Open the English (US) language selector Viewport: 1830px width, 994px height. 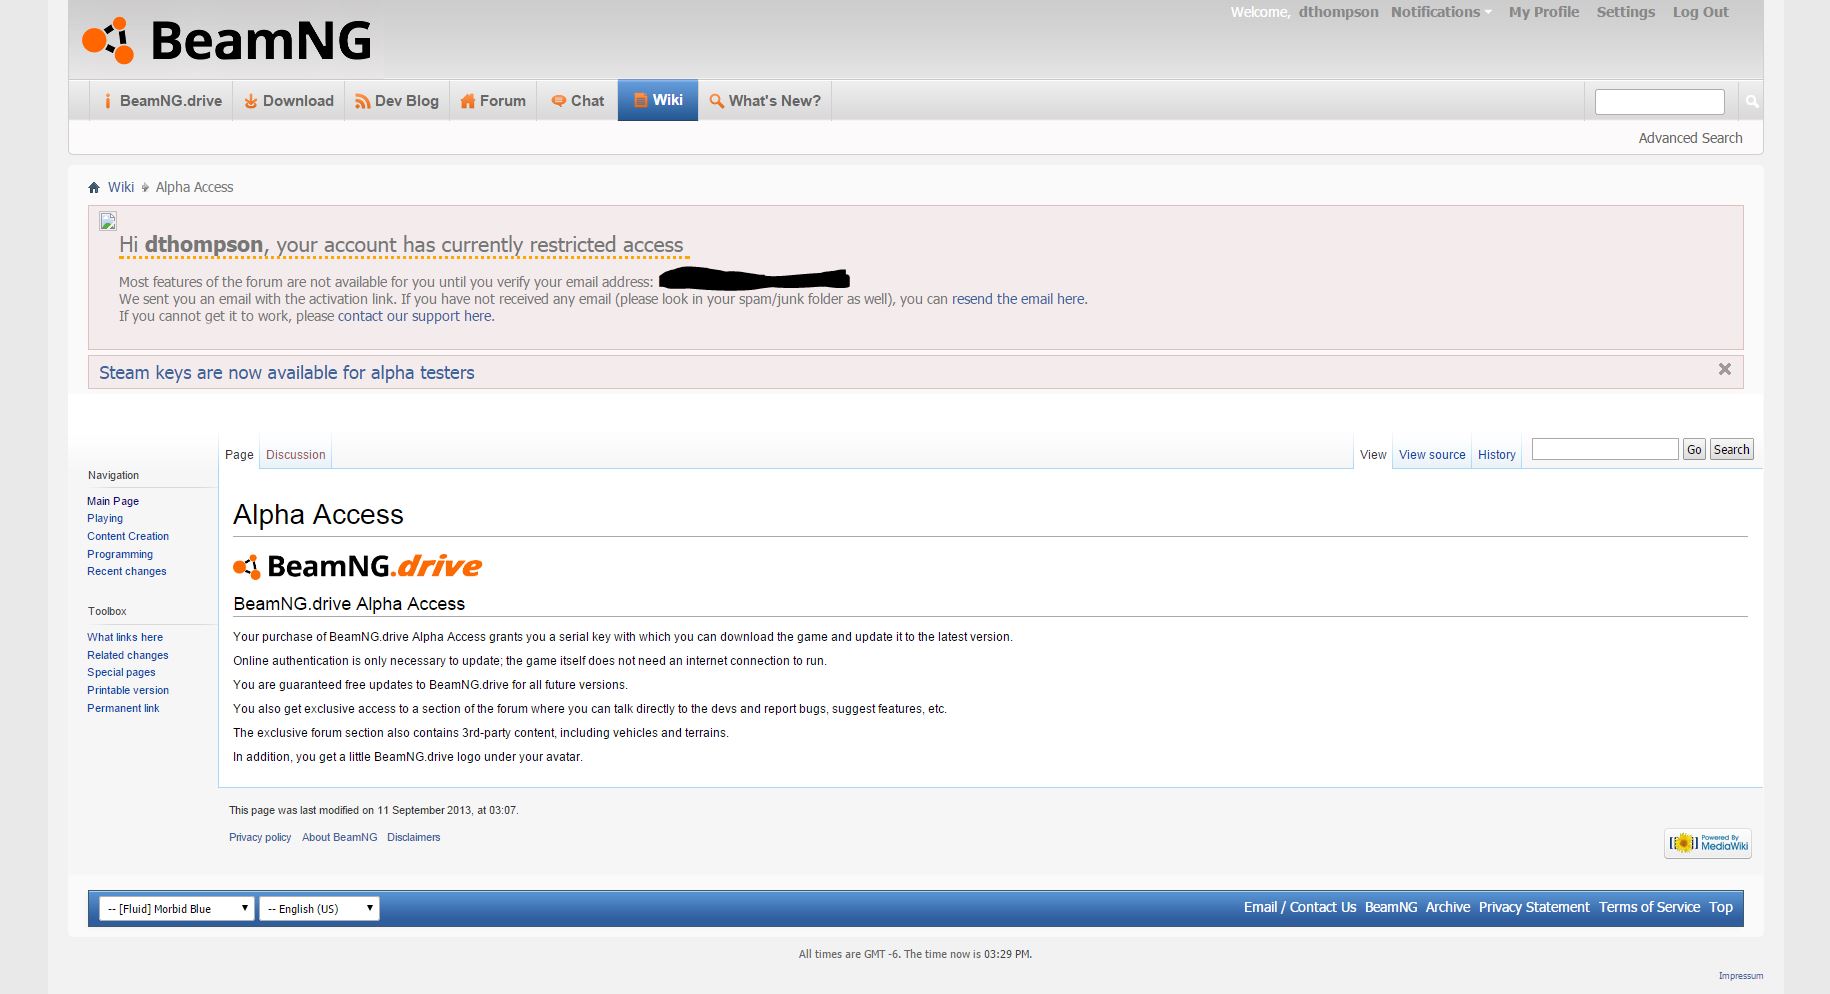pyautogui.click(x=319, y=908)
